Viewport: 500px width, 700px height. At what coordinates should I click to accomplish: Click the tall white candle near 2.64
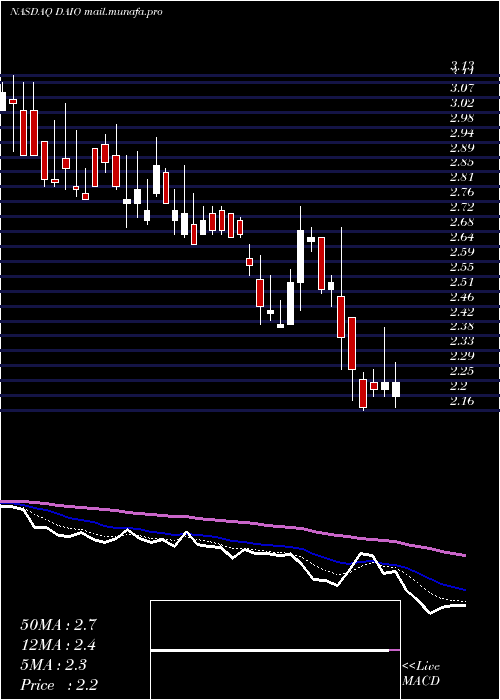click(300, 256)
